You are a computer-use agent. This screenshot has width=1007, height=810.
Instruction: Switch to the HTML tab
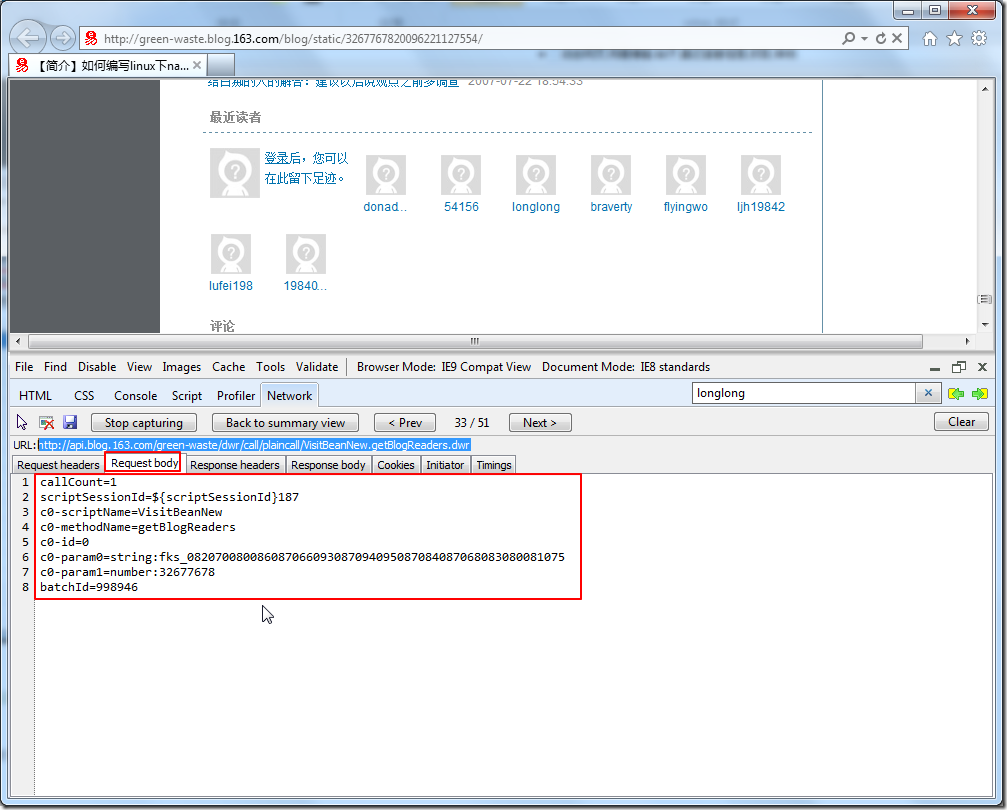coord(35,396)
